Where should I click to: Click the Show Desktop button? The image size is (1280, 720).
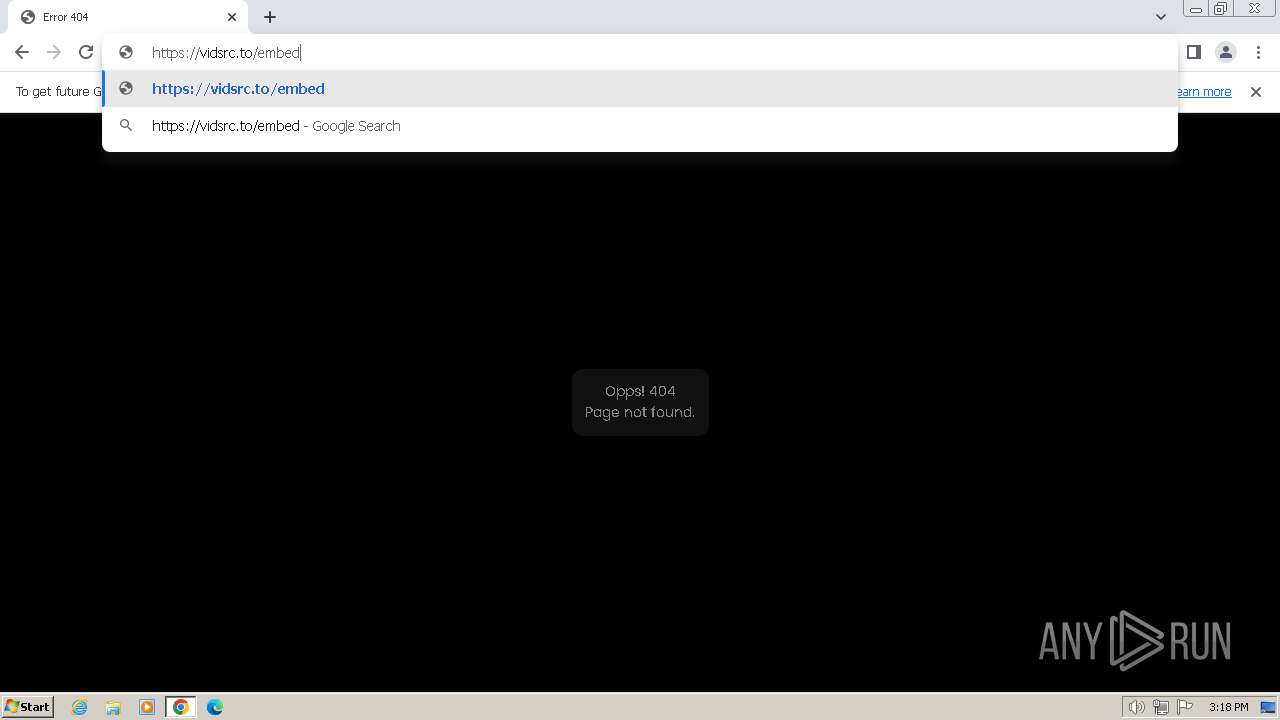coord(1269,707)
